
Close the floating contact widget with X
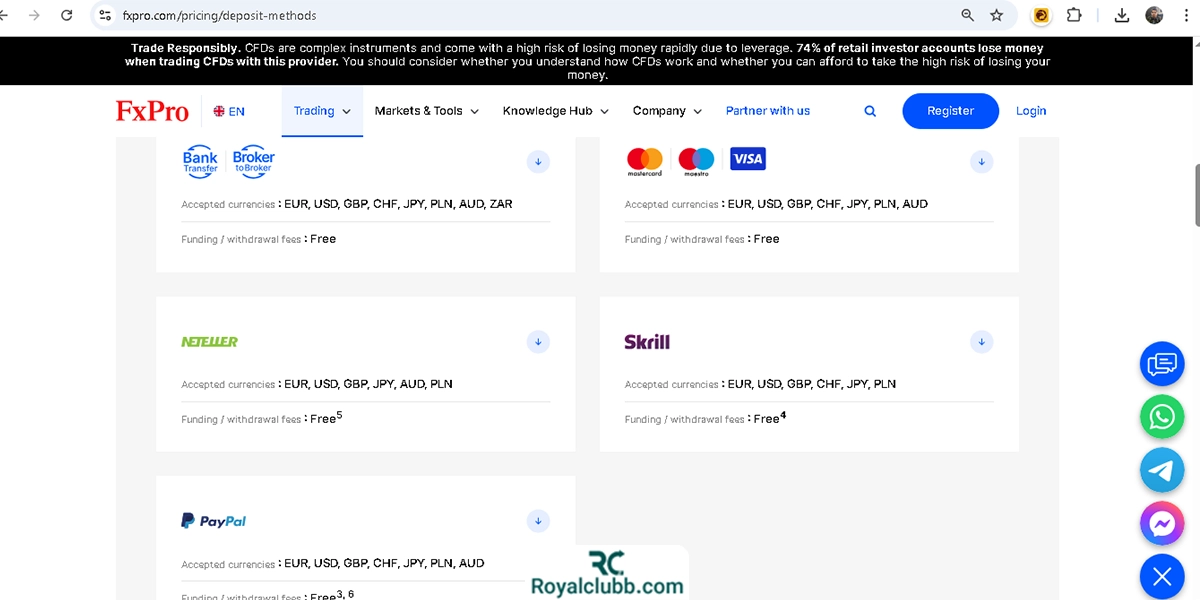tap(1162, 576)
